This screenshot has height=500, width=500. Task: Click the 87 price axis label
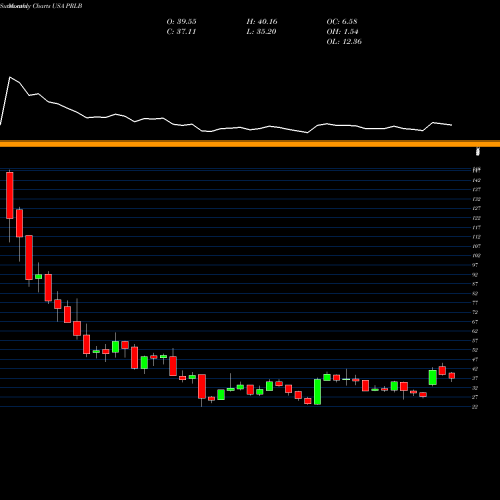pos(475,284)
